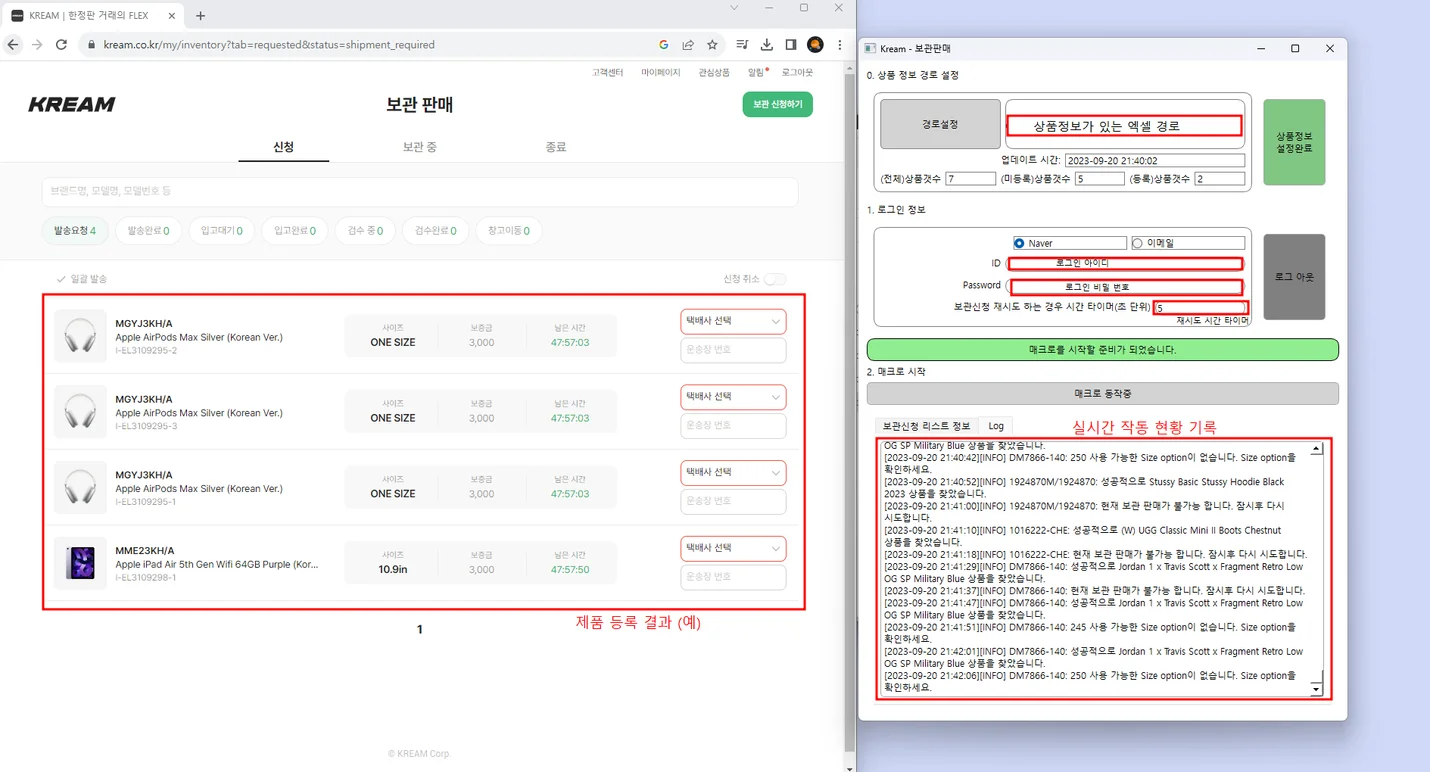Open browser downloads

click(766, 45)
